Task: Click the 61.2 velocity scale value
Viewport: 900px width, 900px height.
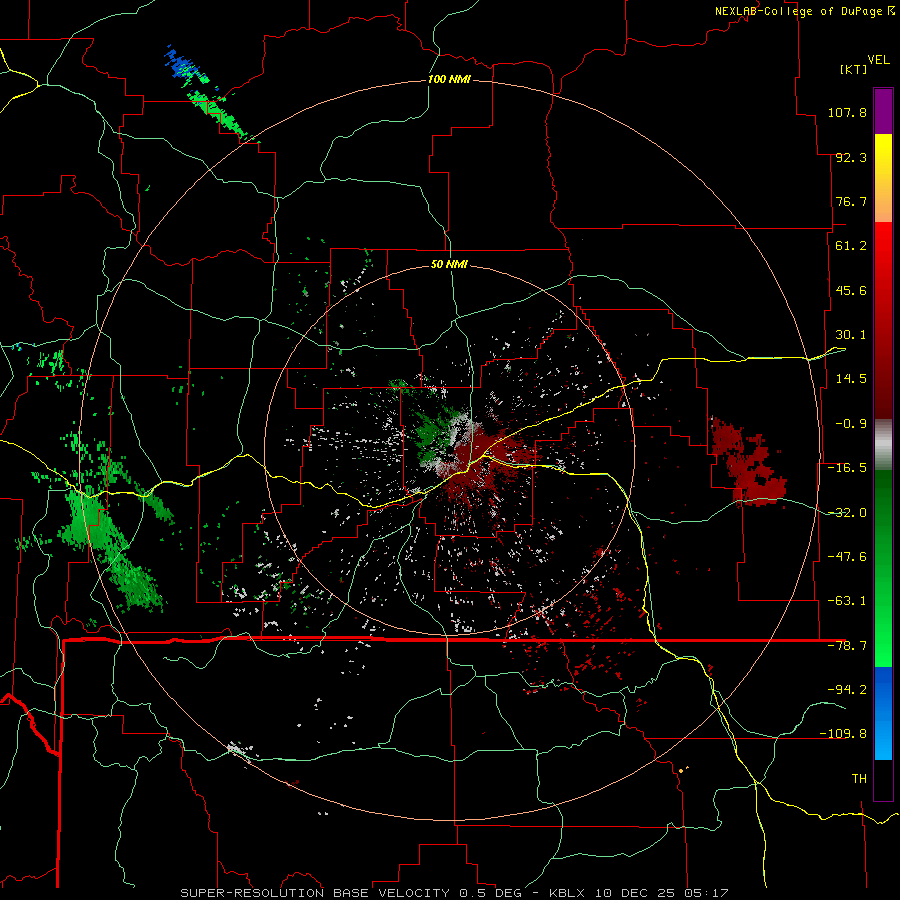Action: (851, 246)
